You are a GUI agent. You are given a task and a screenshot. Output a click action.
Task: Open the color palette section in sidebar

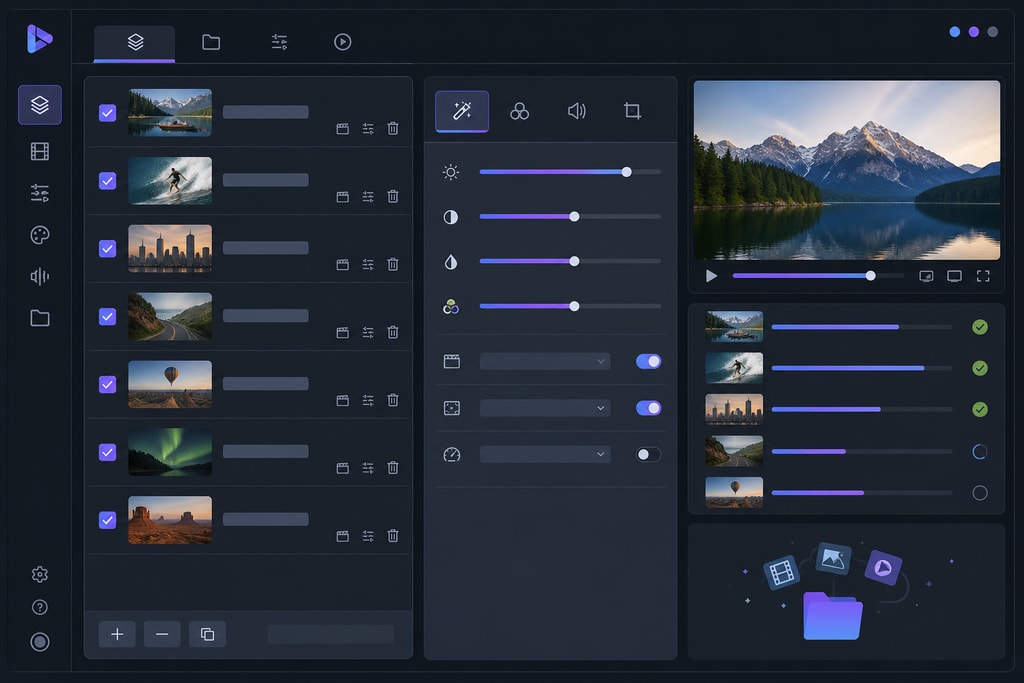pyautogui.click(x=40, y=235)
